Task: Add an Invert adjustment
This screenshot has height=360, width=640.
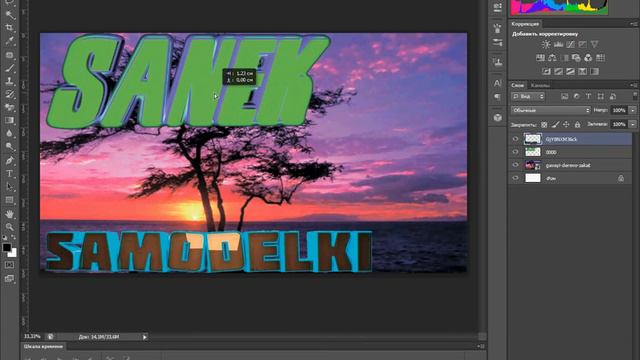Action: click(546, 71)
